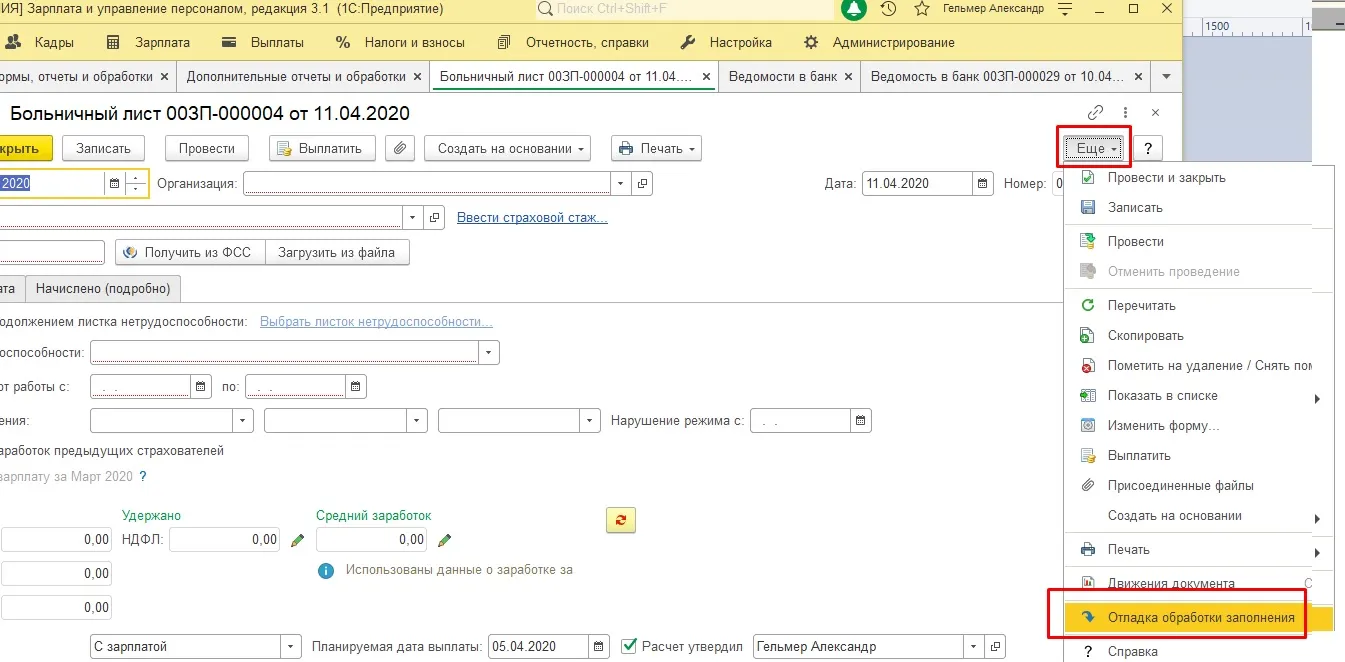Expand the Создать на основании dropdown
This screenshot has height=662, width=1345.
[x=507, y=148]
